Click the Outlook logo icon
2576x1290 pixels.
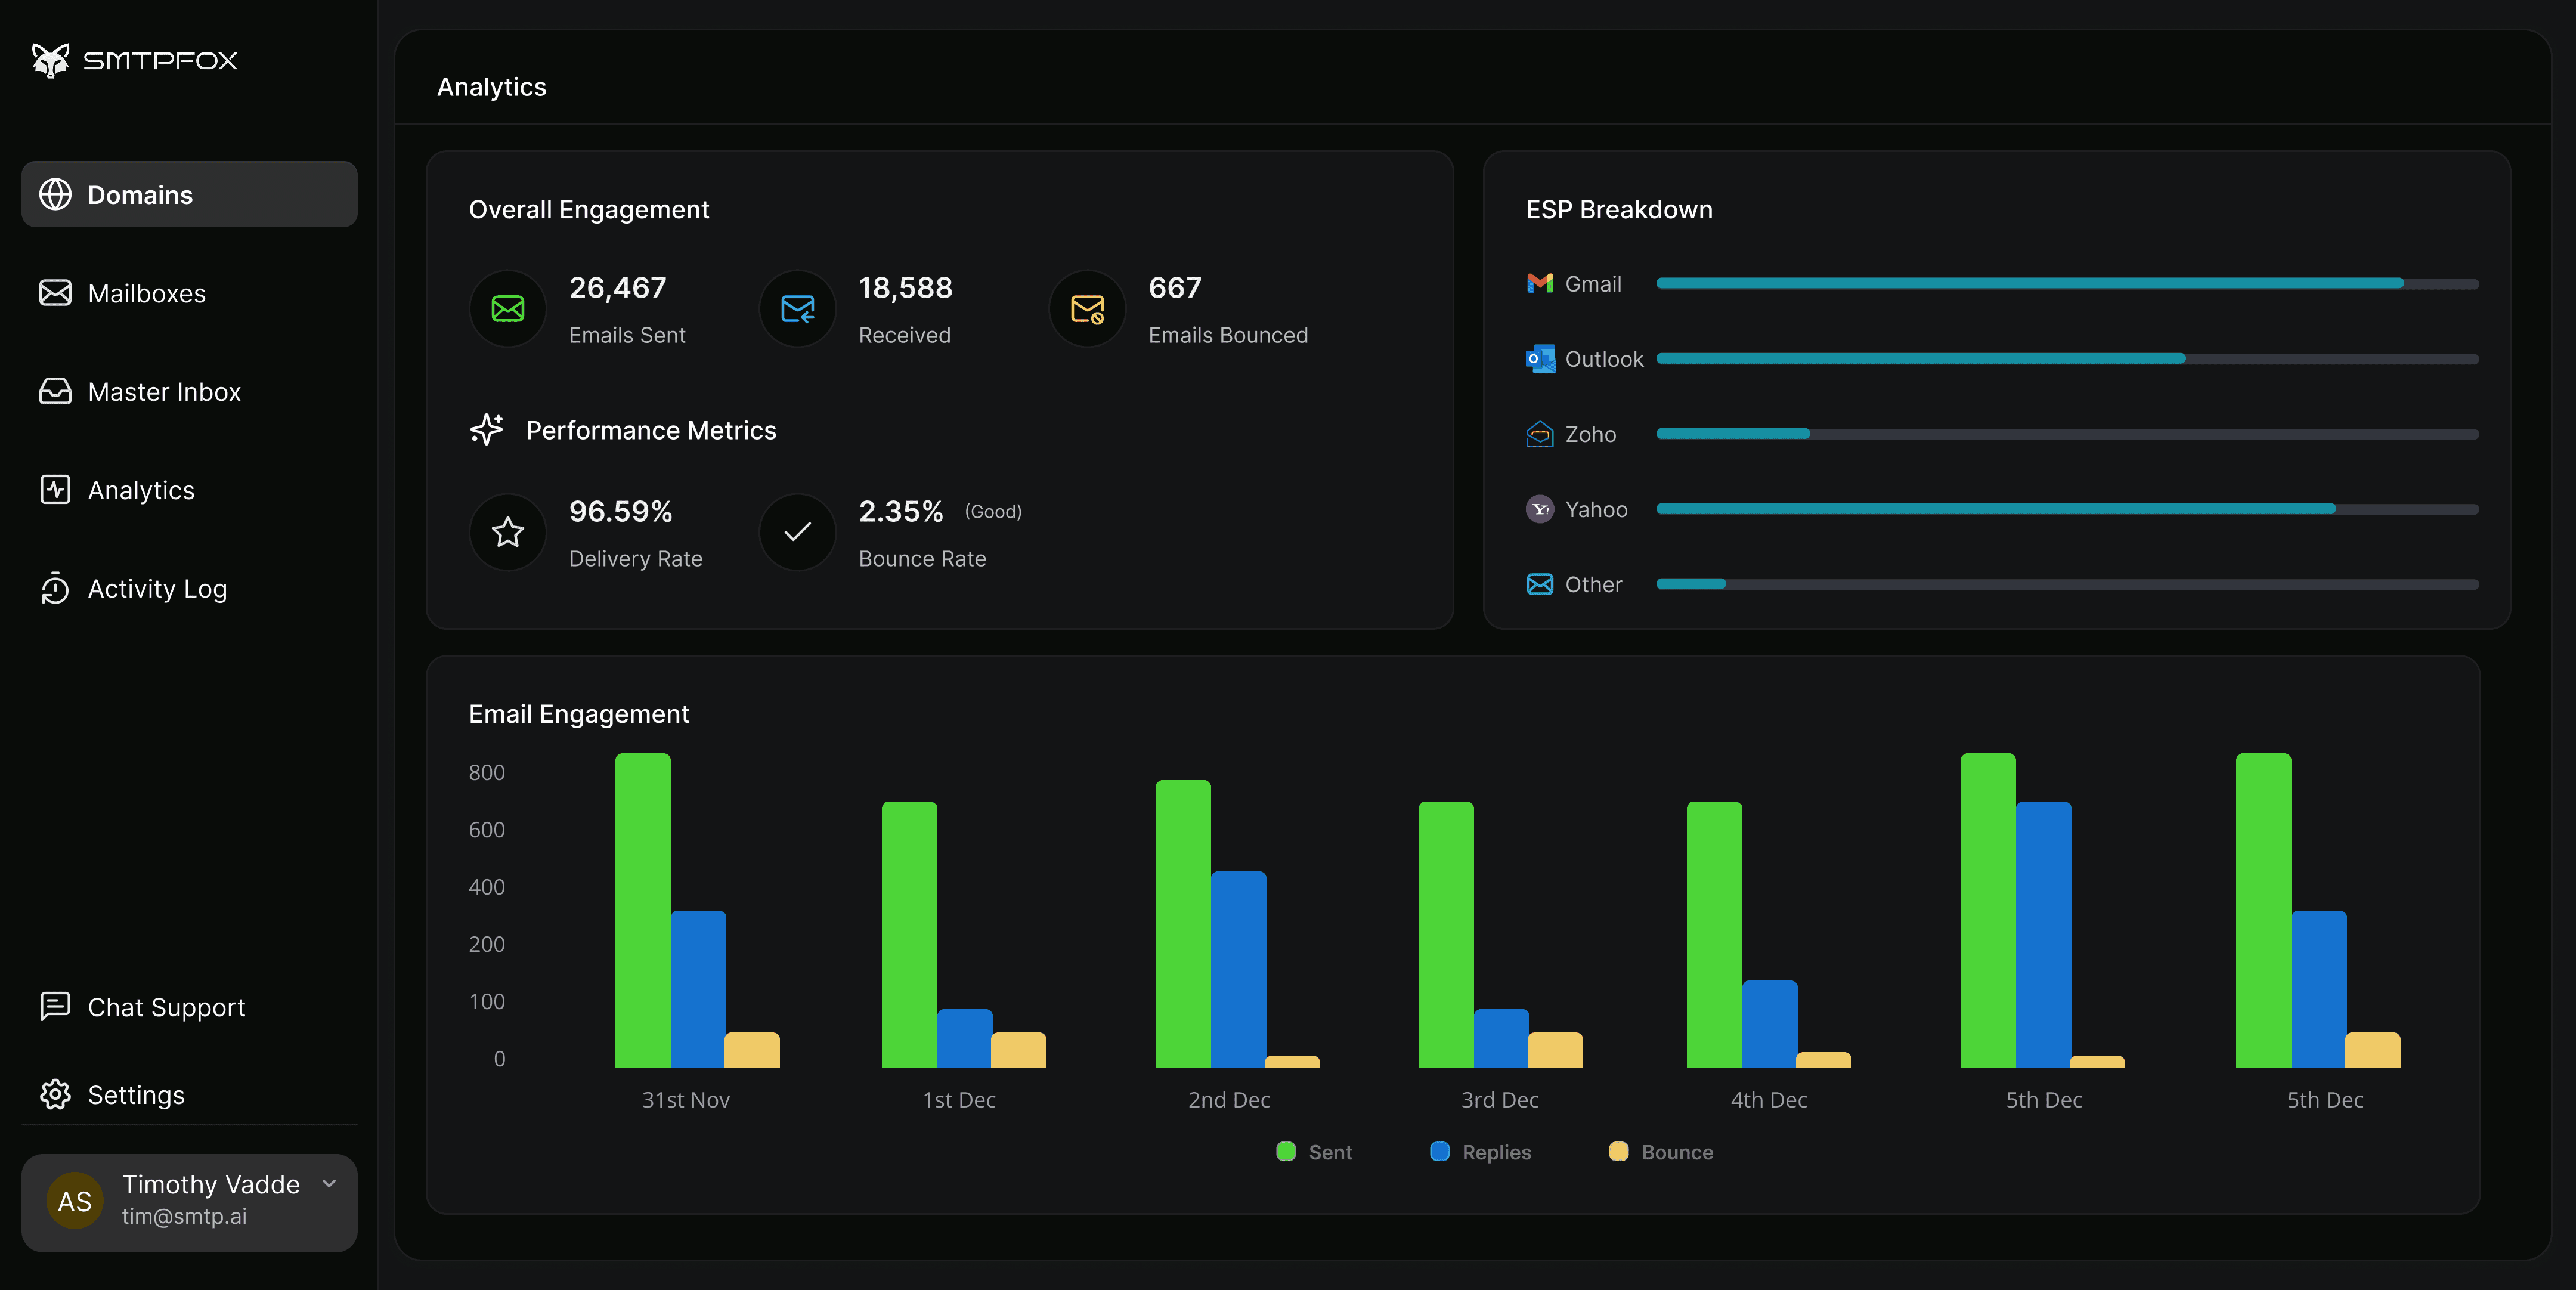point(1540,359)
